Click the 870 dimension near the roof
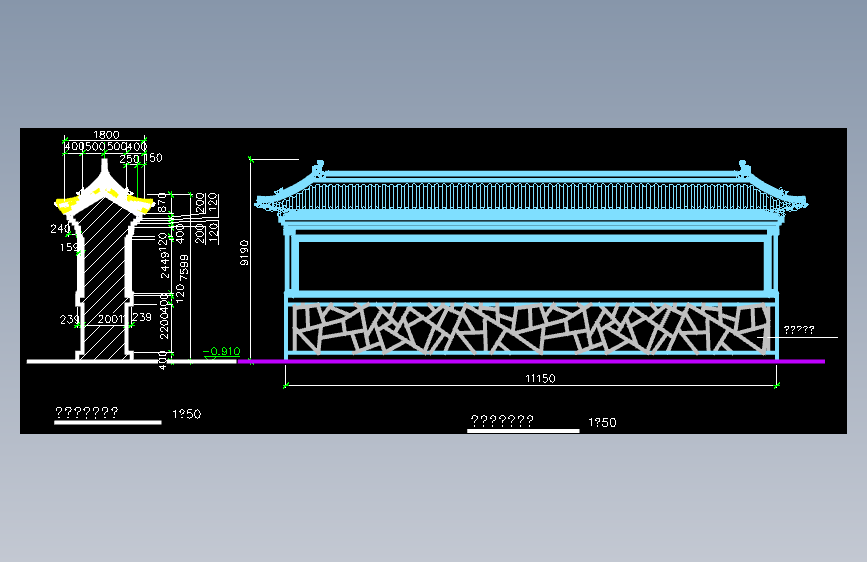The width and height of the screenshot is (867, 562). pyautogui.click(x=162, y=202)
